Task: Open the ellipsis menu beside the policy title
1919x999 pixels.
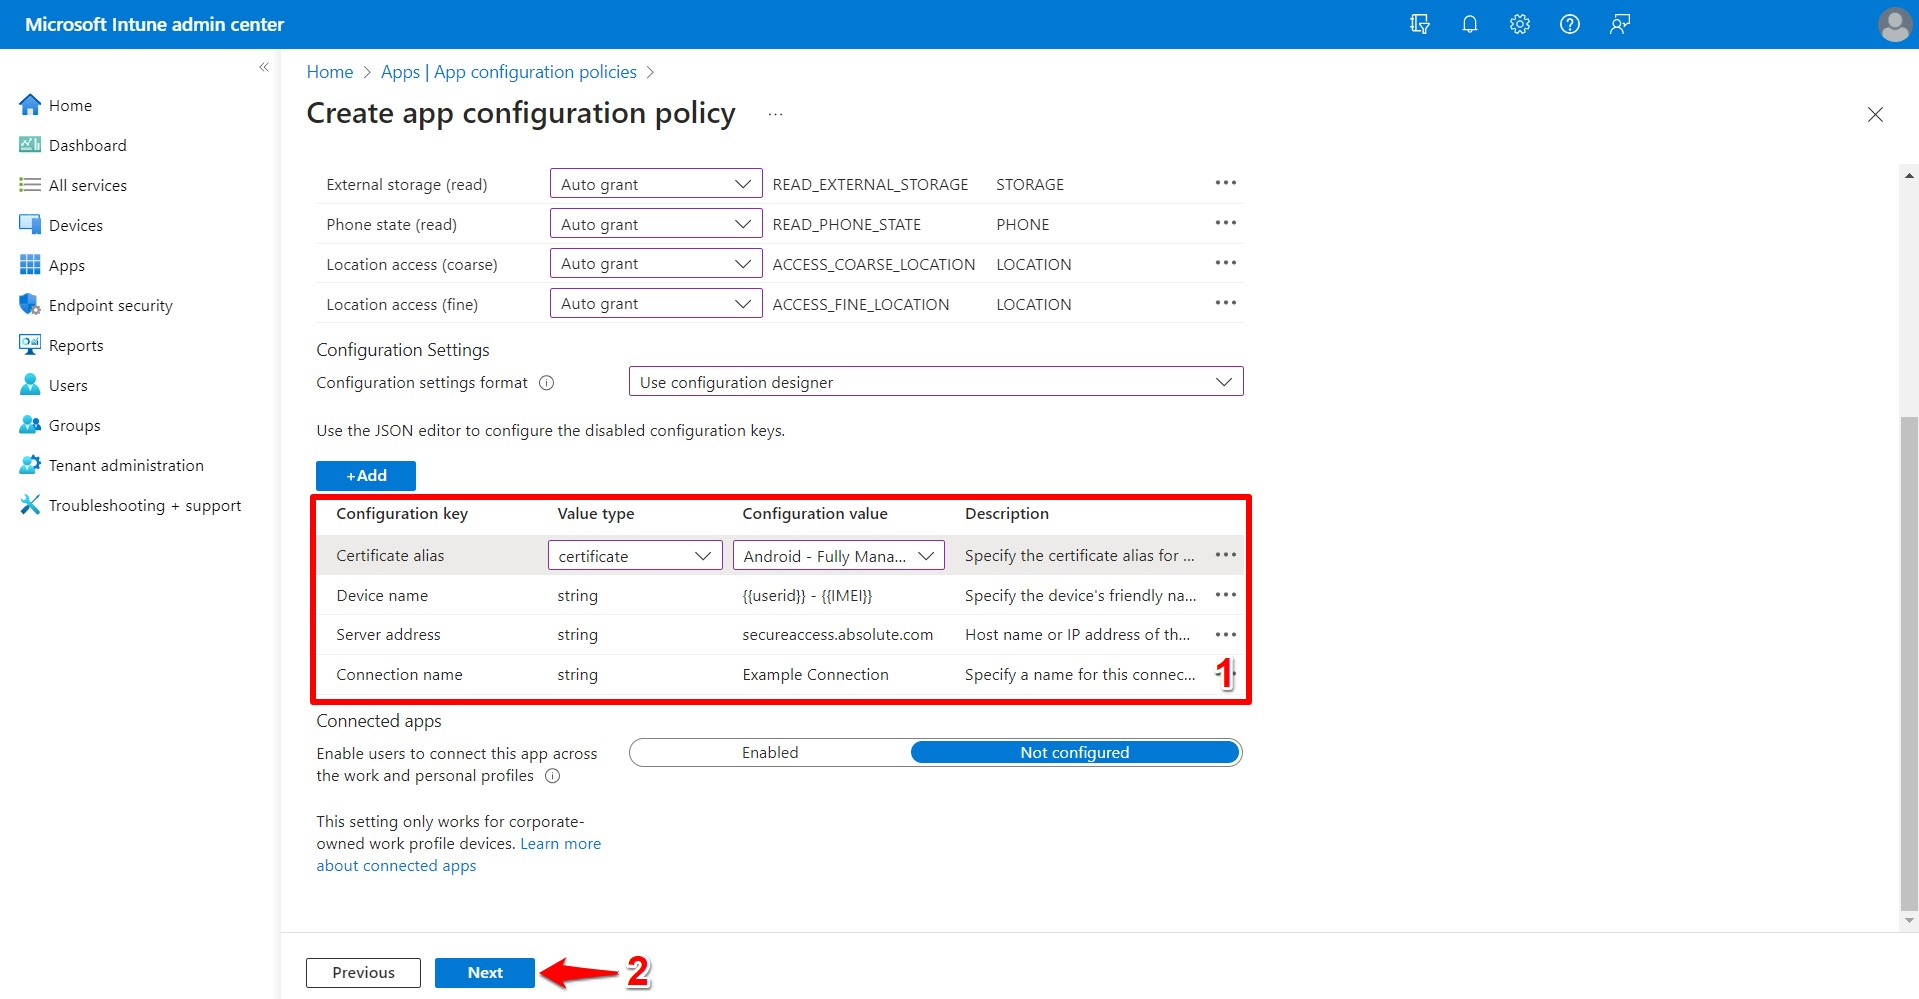Action: pyautogui.click(x=775, y=113)
